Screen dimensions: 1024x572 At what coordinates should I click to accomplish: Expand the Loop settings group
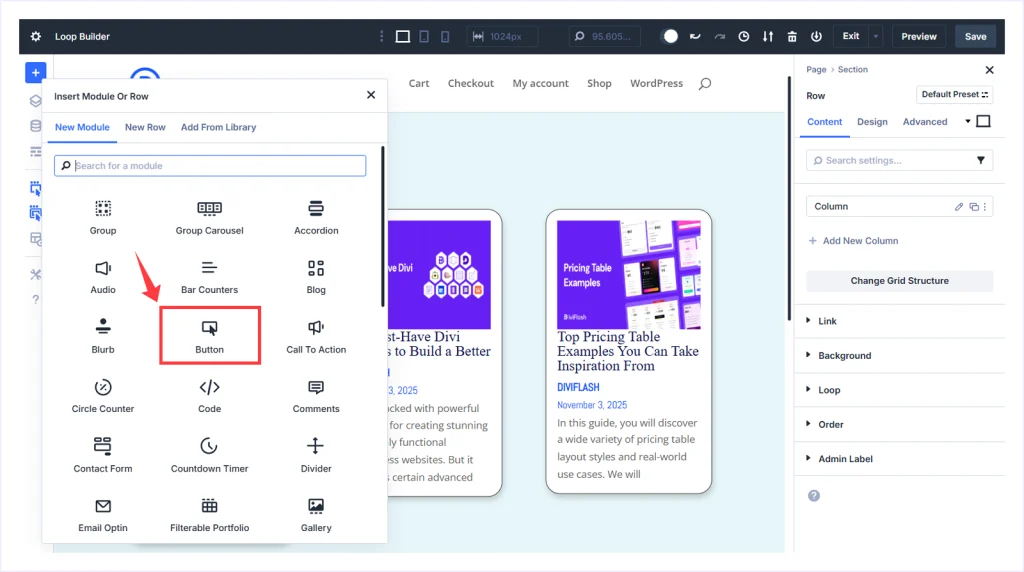coord(829,390)
